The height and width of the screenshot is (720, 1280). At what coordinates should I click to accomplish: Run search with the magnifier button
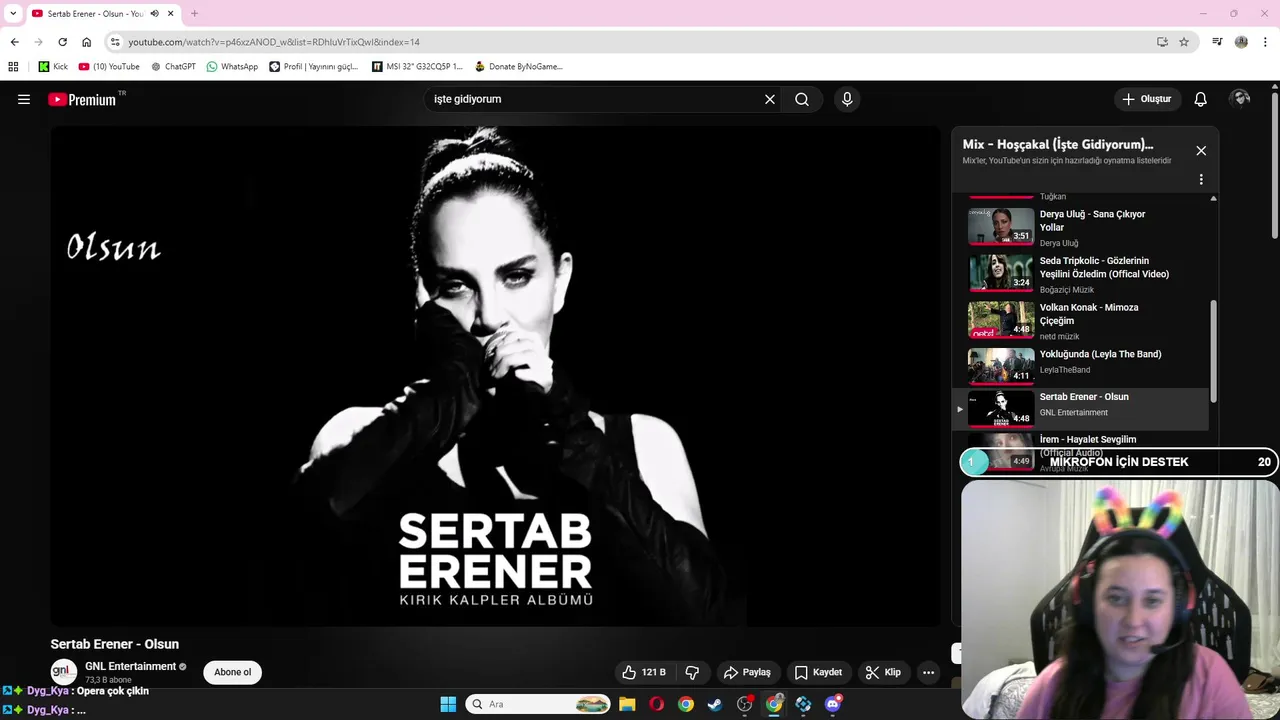click(x=802, y=99)
